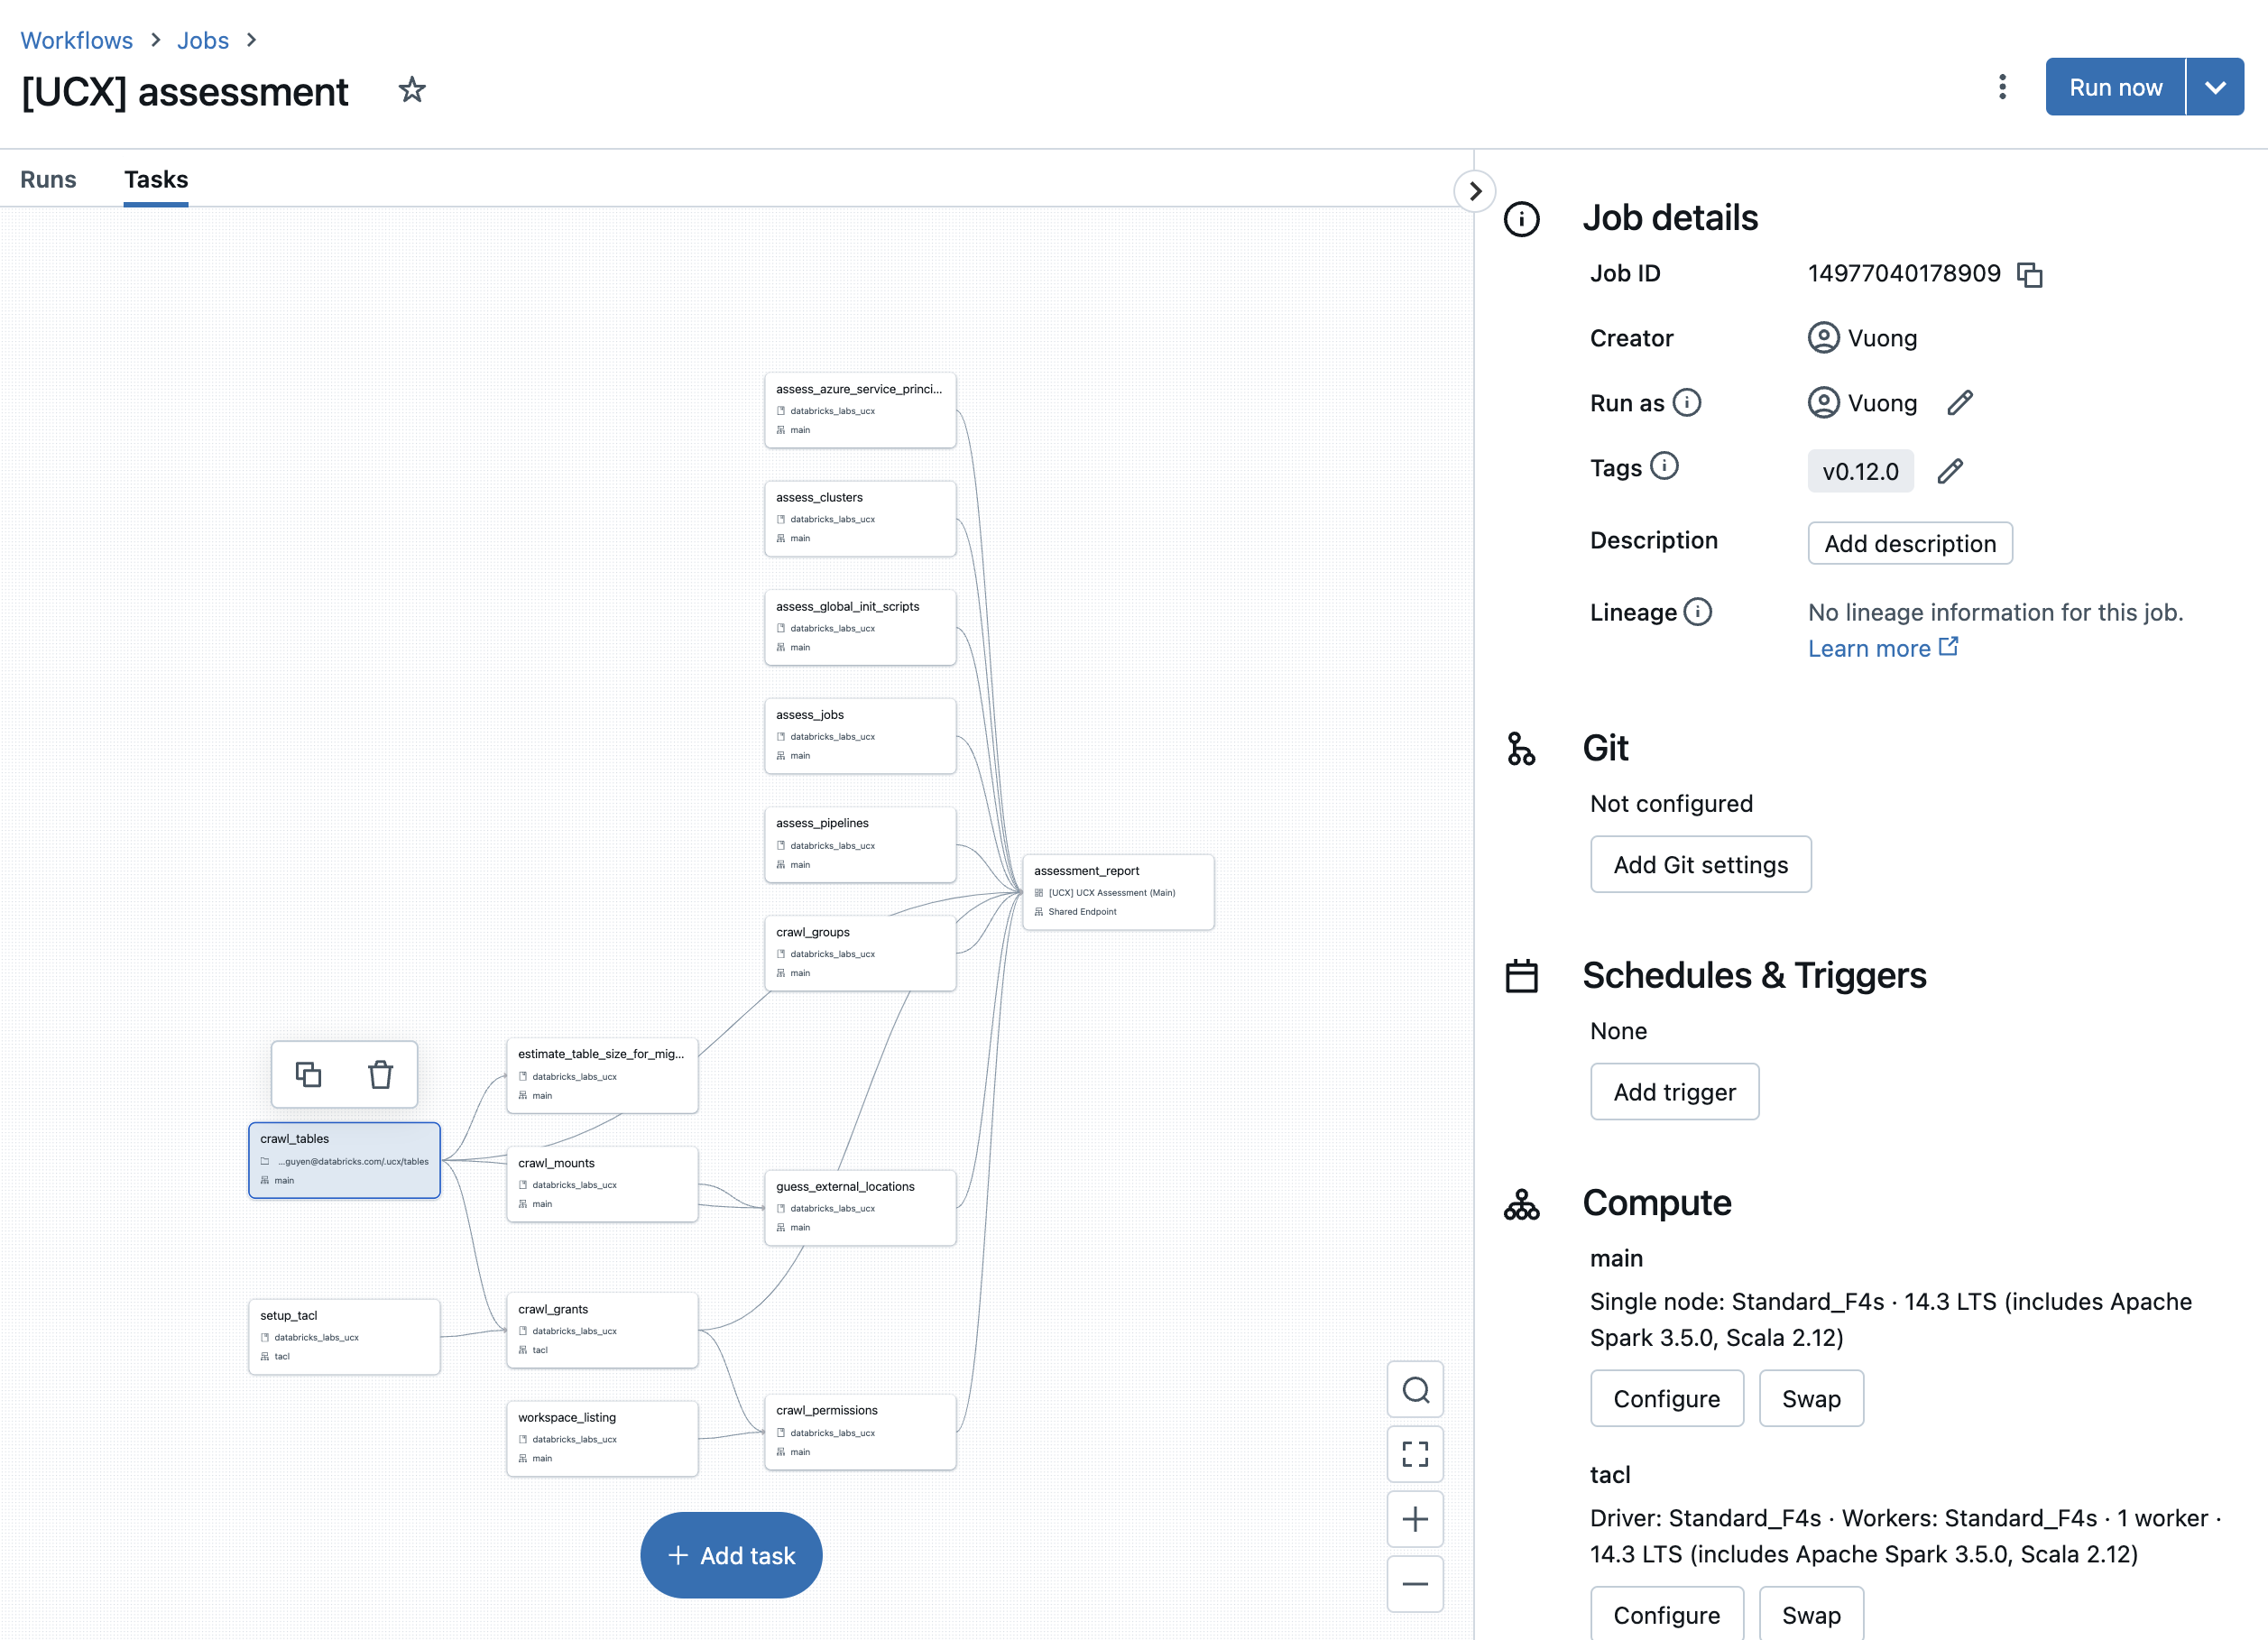This screenshot has height=1640, width=2268.
Task: Go to Jobs in the breadcrumb
Action: click(x=203, y=40)
